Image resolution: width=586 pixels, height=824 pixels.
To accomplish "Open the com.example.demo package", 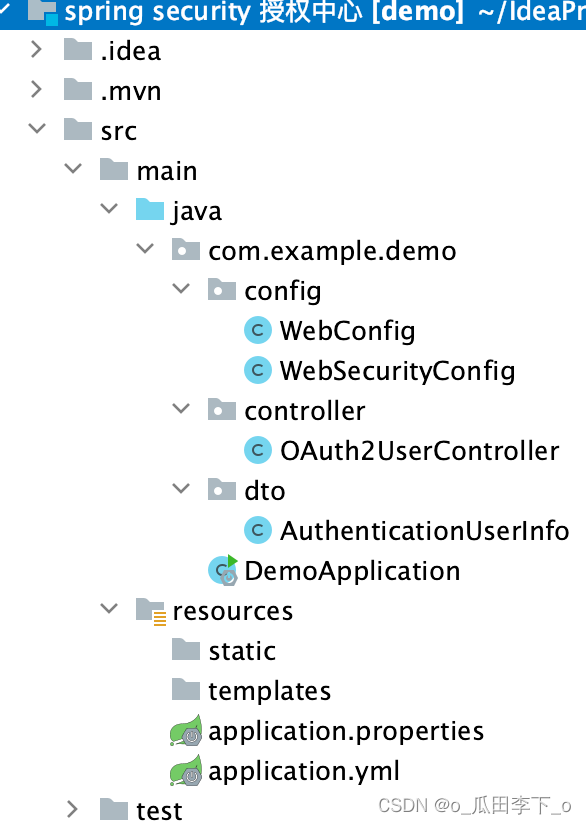I will [x=332, y=250].
